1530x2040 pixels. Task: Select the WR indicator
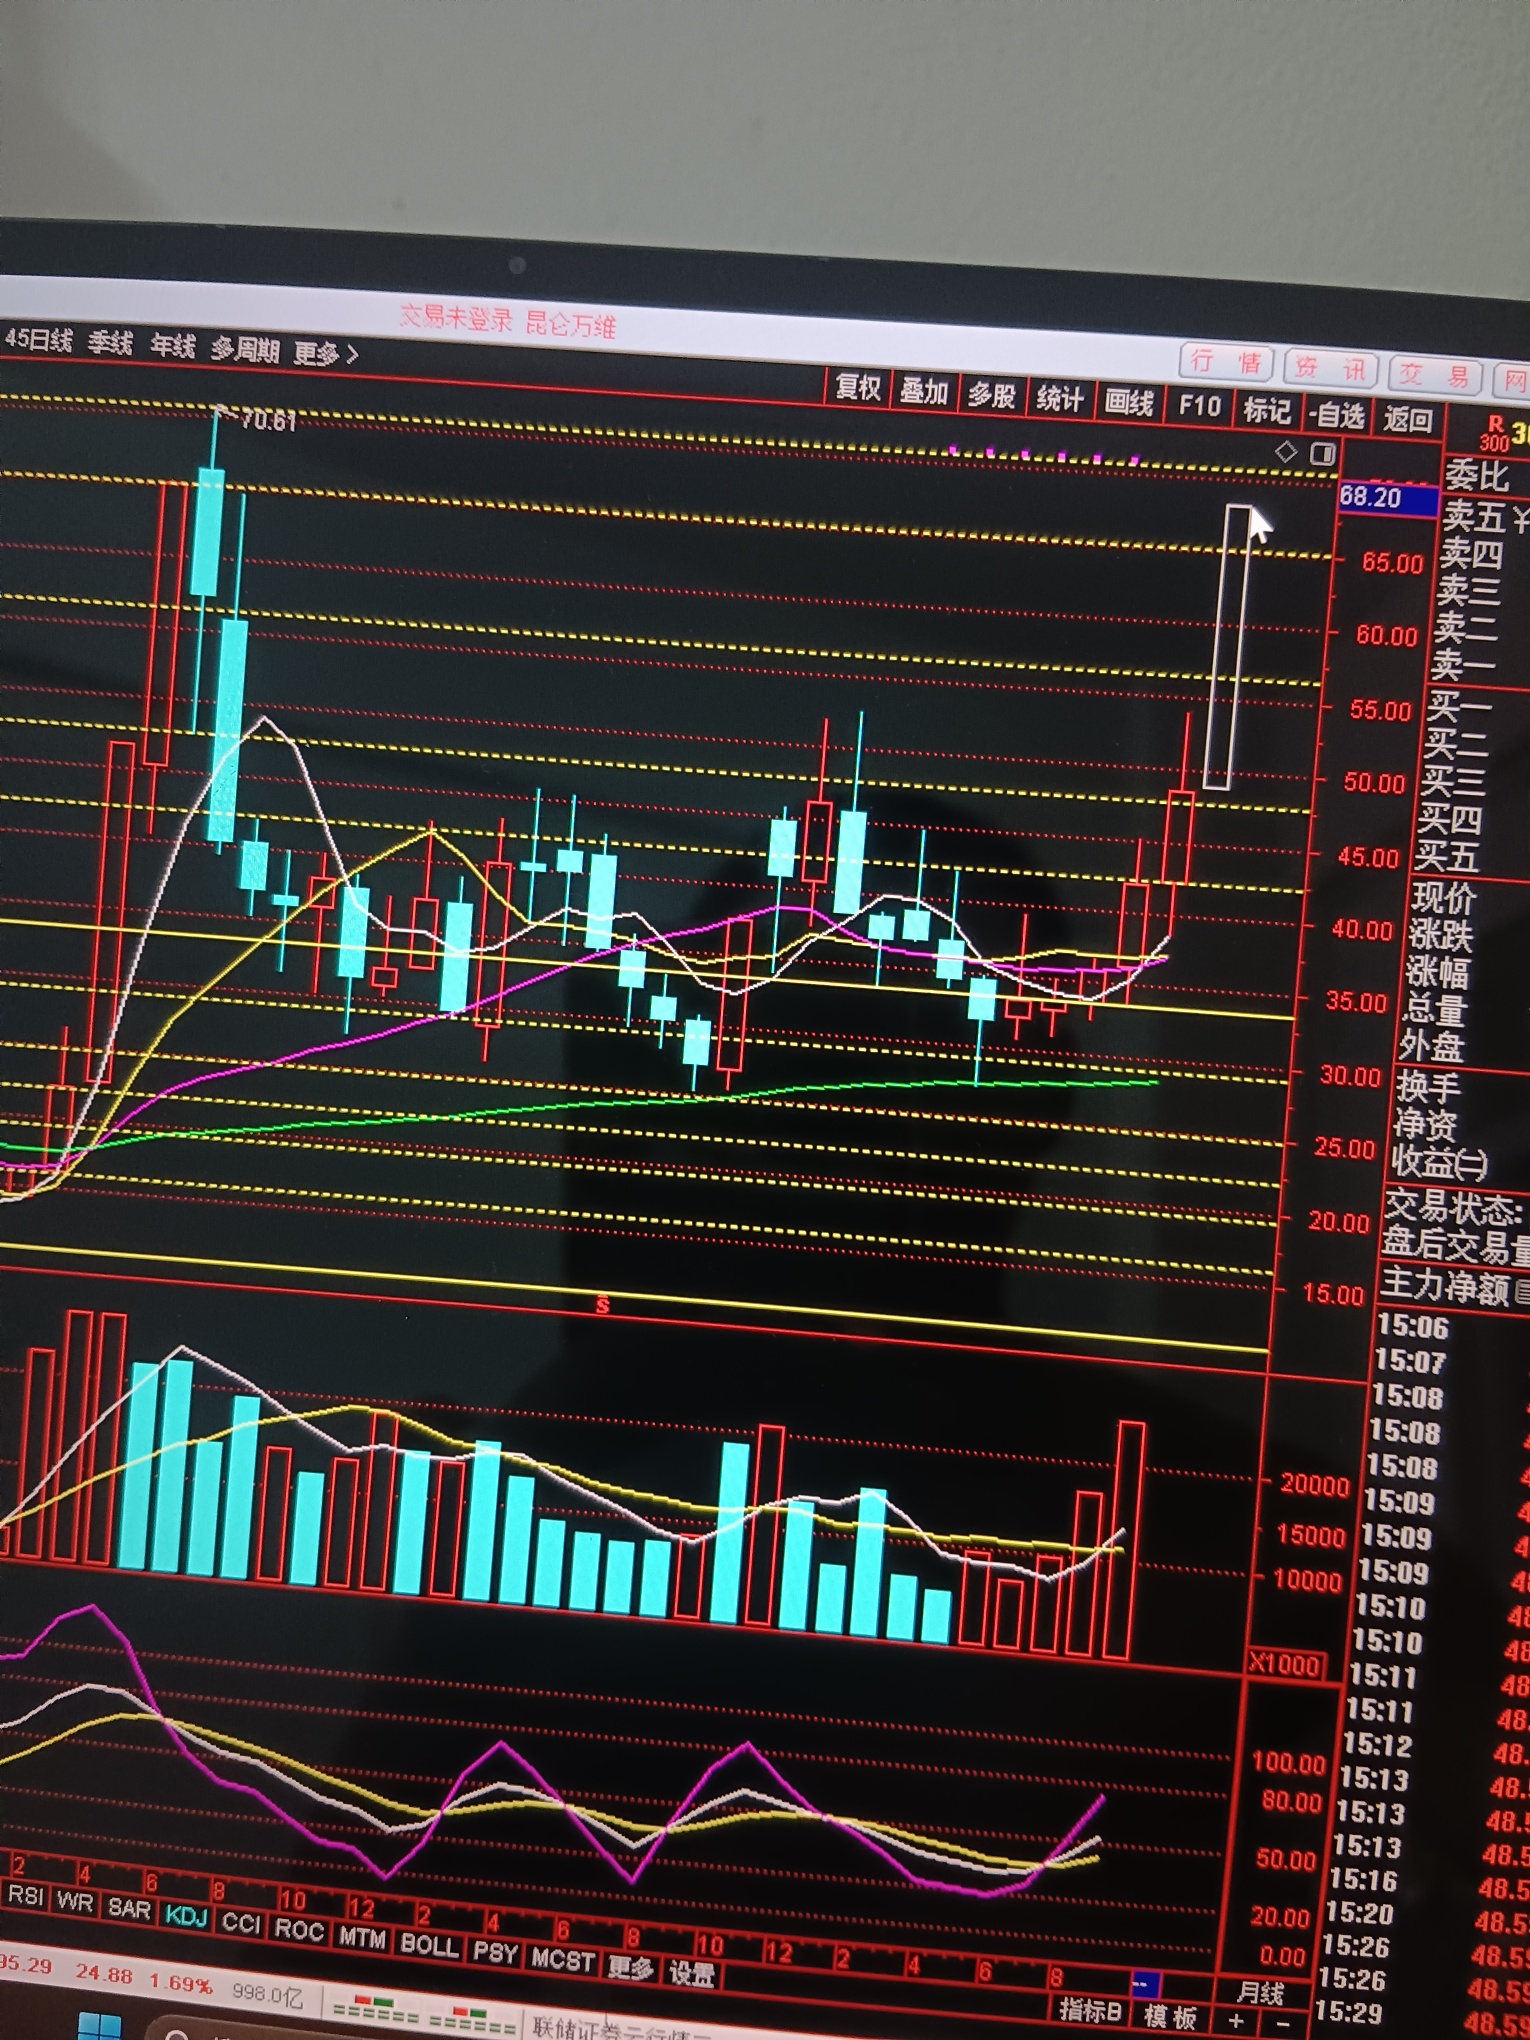(75, 1901)
